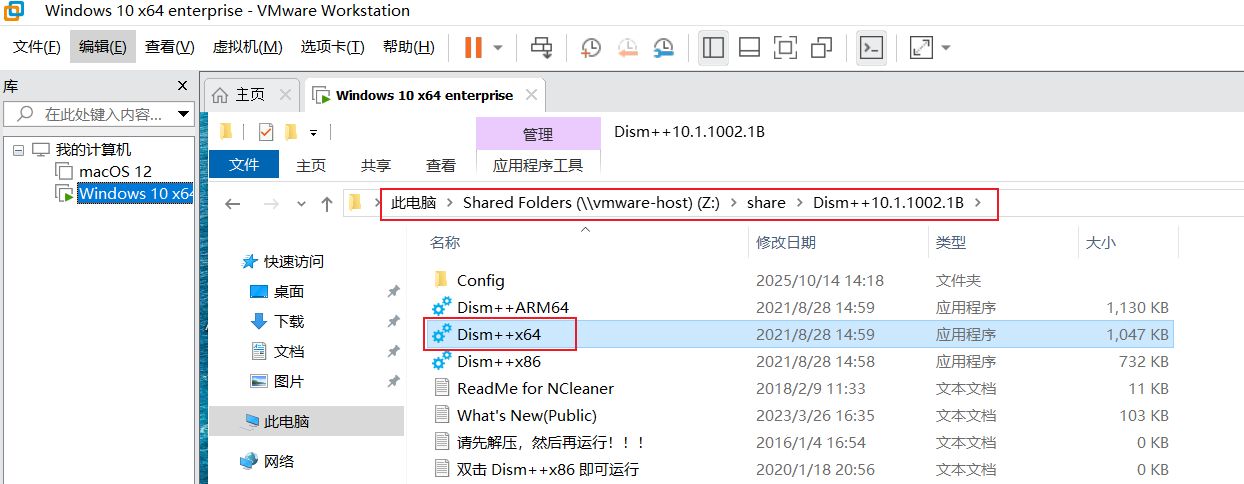
Task: Select macOS 12 in the library tree
Action: [x=115, y=171]
